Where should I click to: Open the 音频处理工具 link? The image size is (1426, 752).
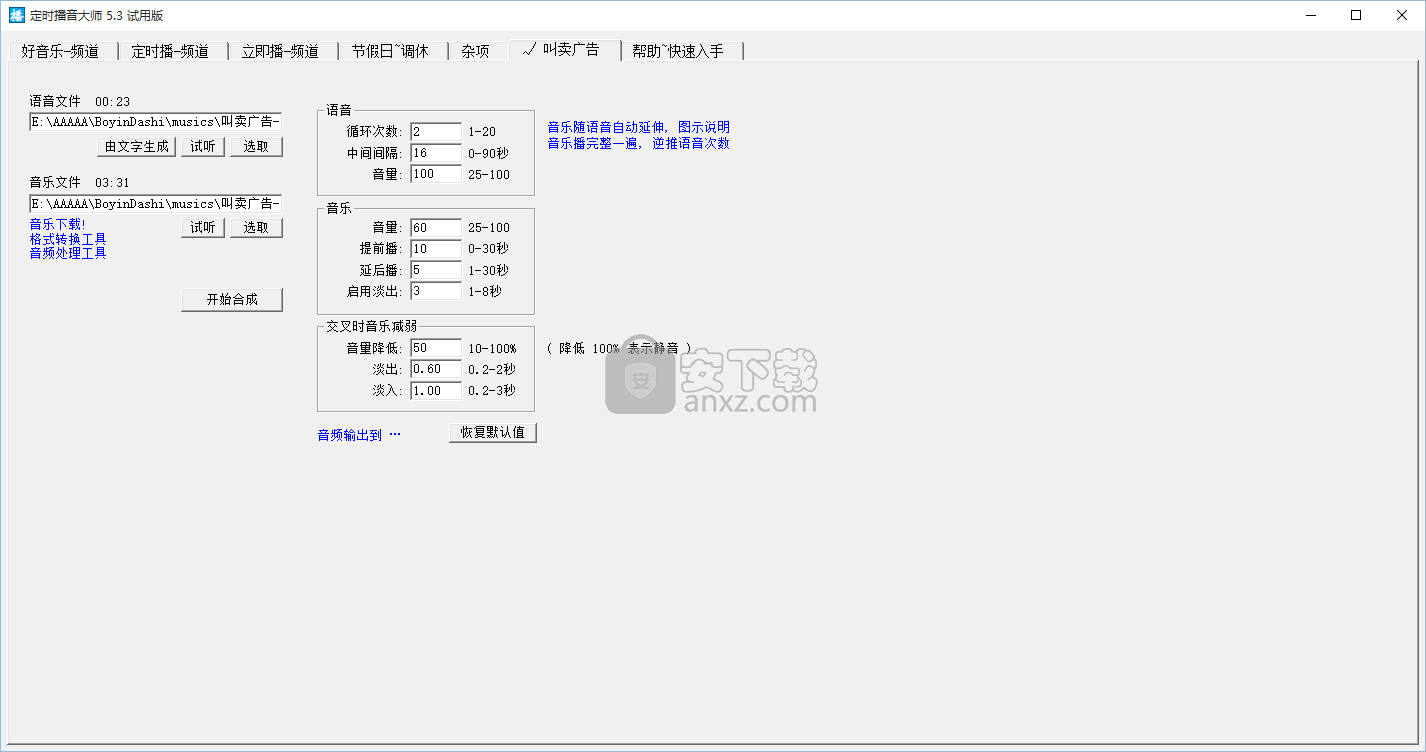click(x=68, y=253)
